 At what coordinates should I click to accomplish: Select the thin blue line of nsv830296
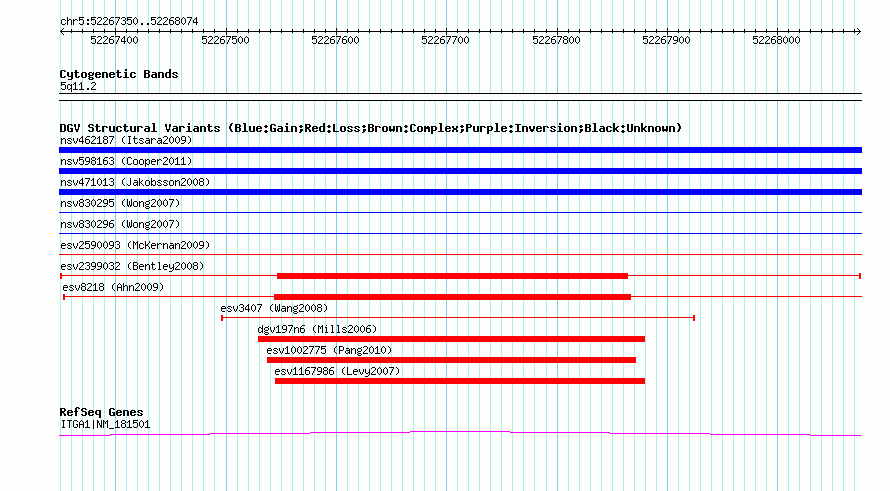pyautogui.click(x=460, y=234)
